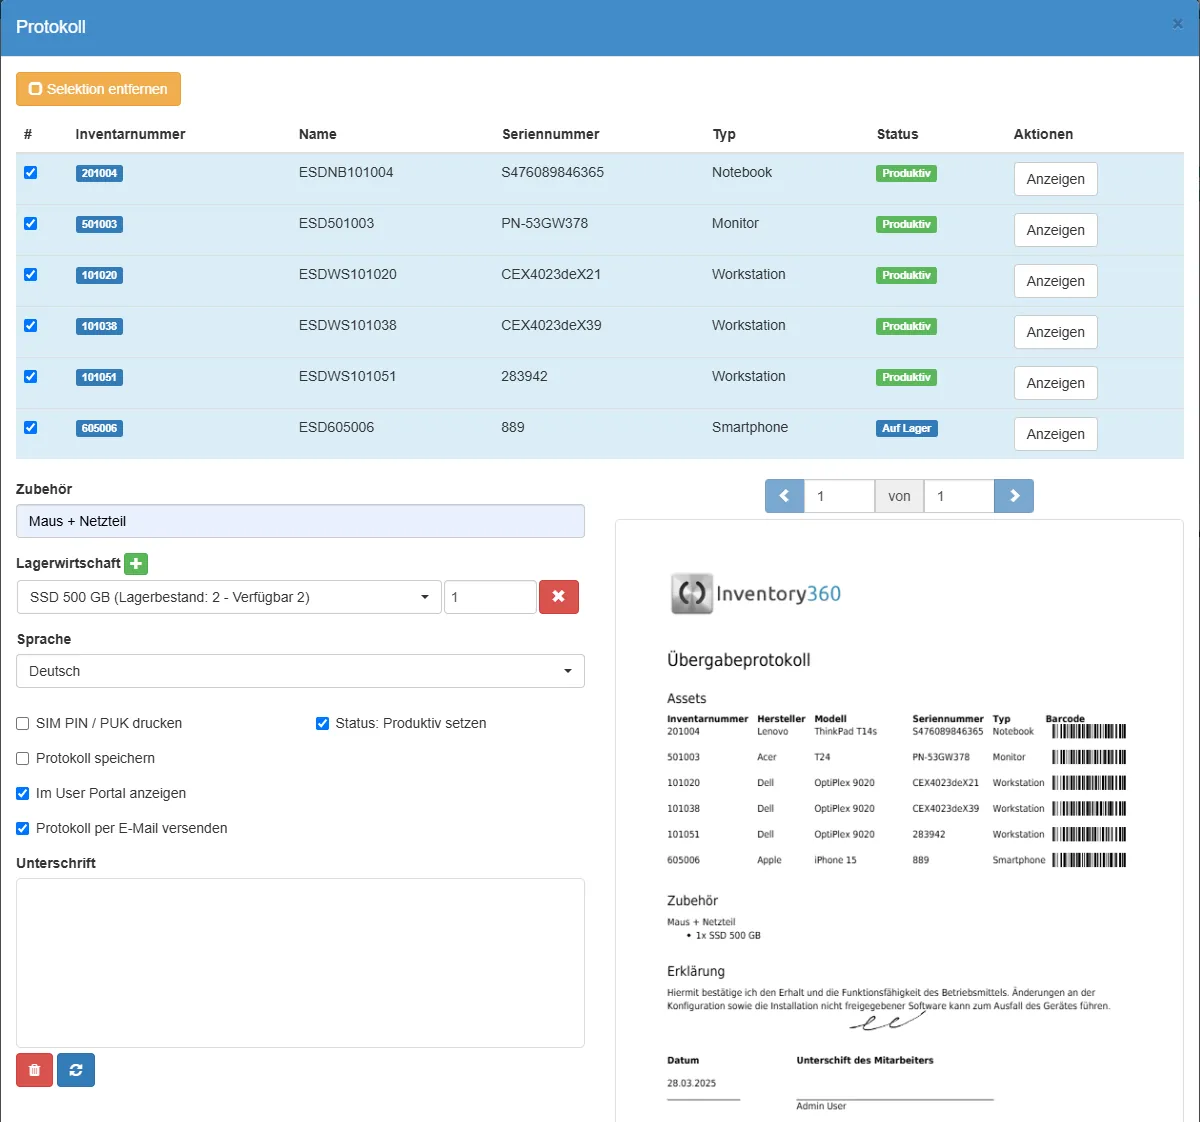Click Anzeigen for ESDWS101051 workstation
This screenshot has height=1122, width=1200.
click(x=1055, y=384)
